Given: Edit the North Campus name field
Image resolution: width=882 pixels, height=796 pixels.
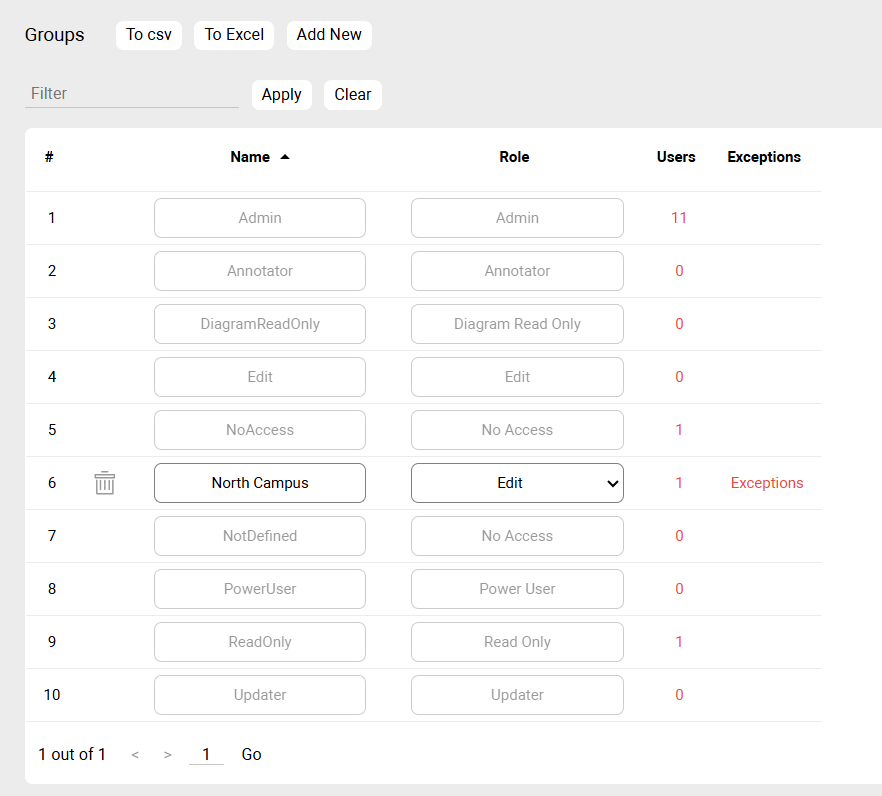Looking at the screenshot, I should 260,483.
